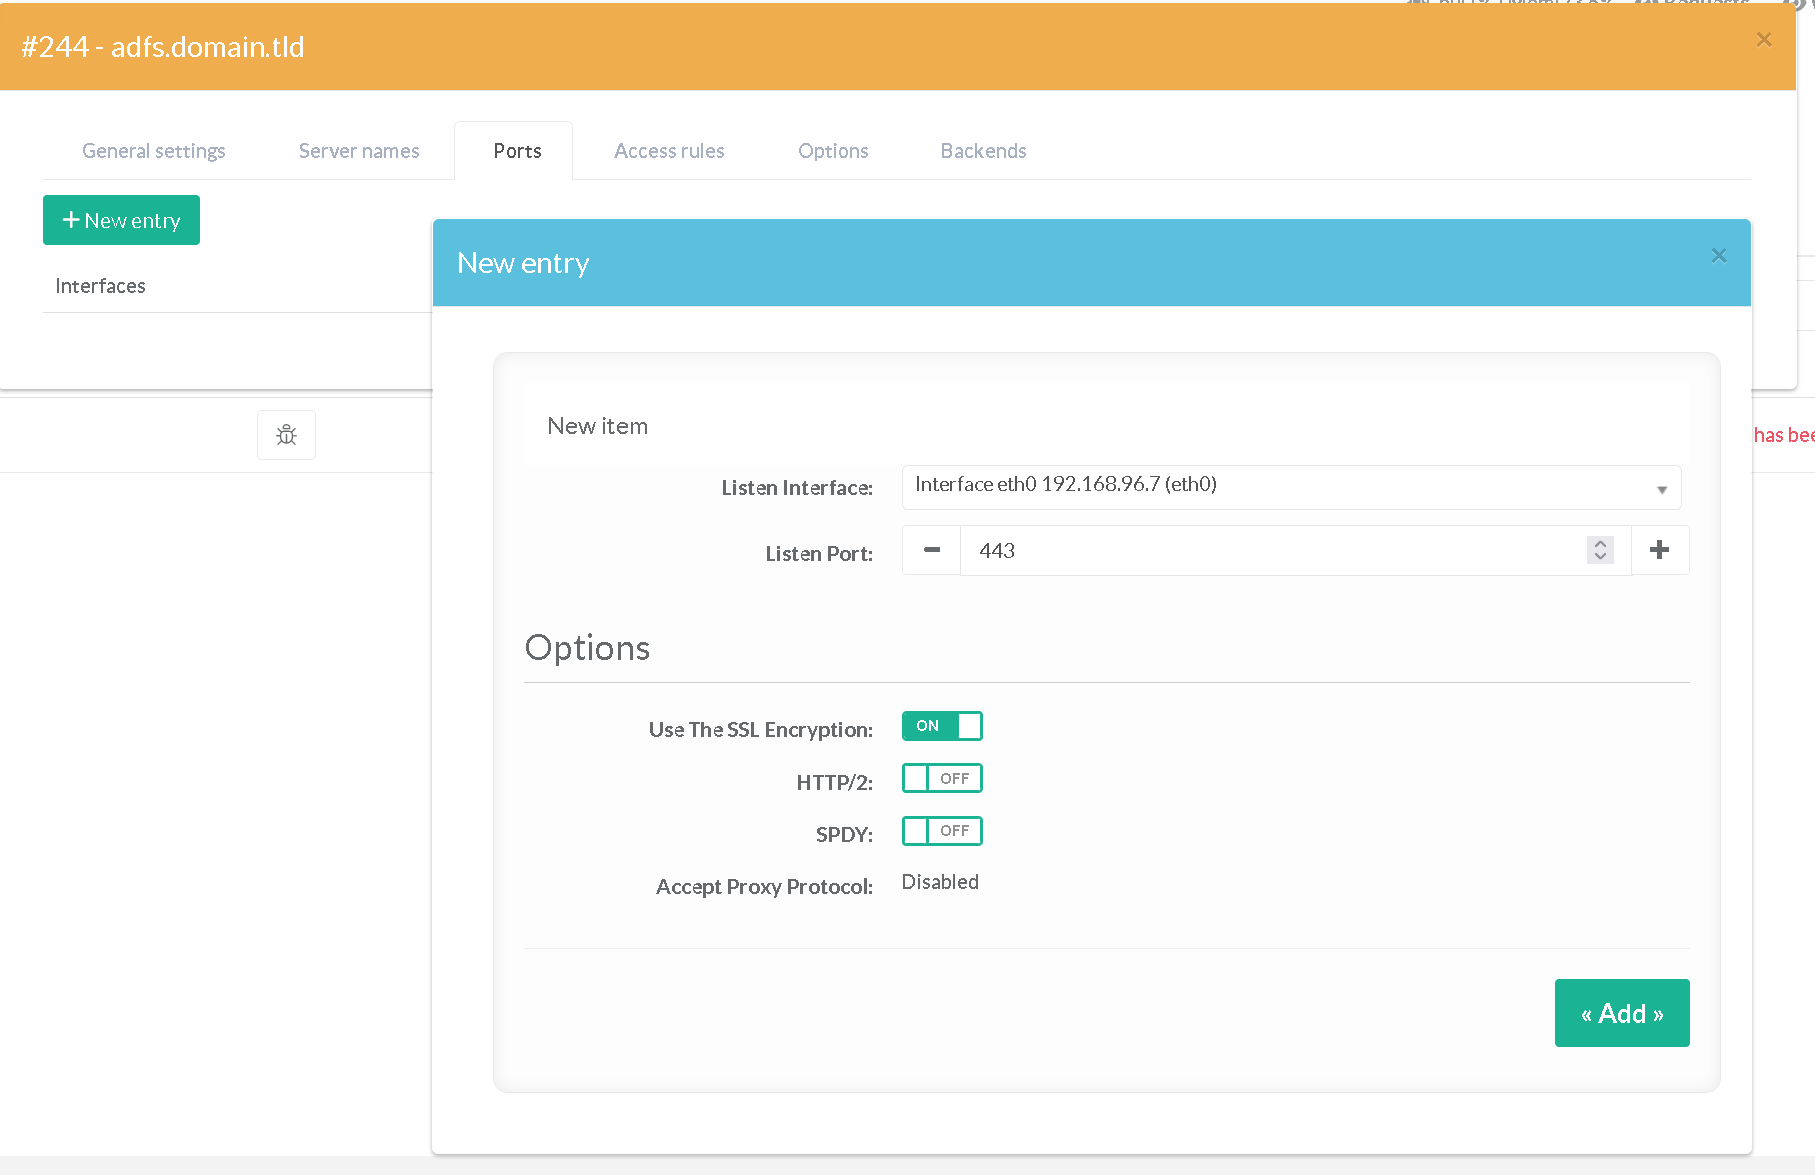The width and height of the screenshot is (1815, 1175).
Task: Click the bug debug icon button
Action: point(286,435)
